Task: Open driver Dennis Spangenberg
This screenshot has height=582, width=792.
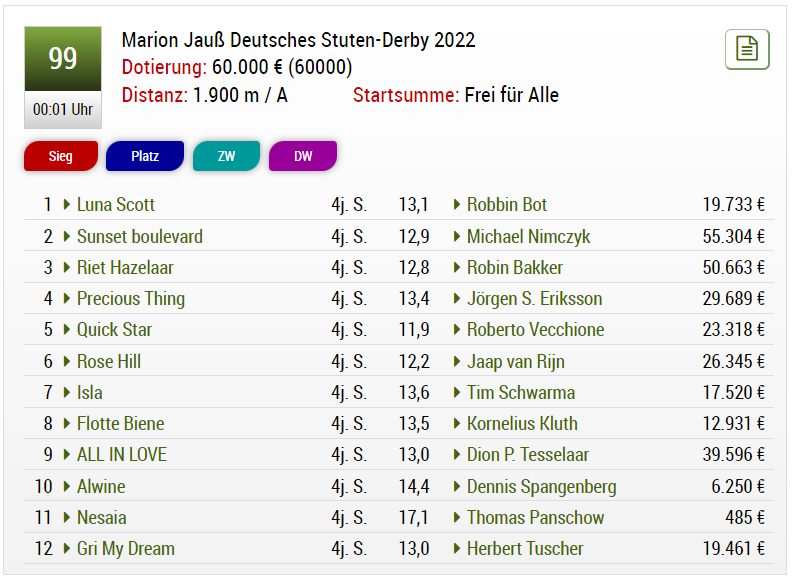Action: coord(541,487)
